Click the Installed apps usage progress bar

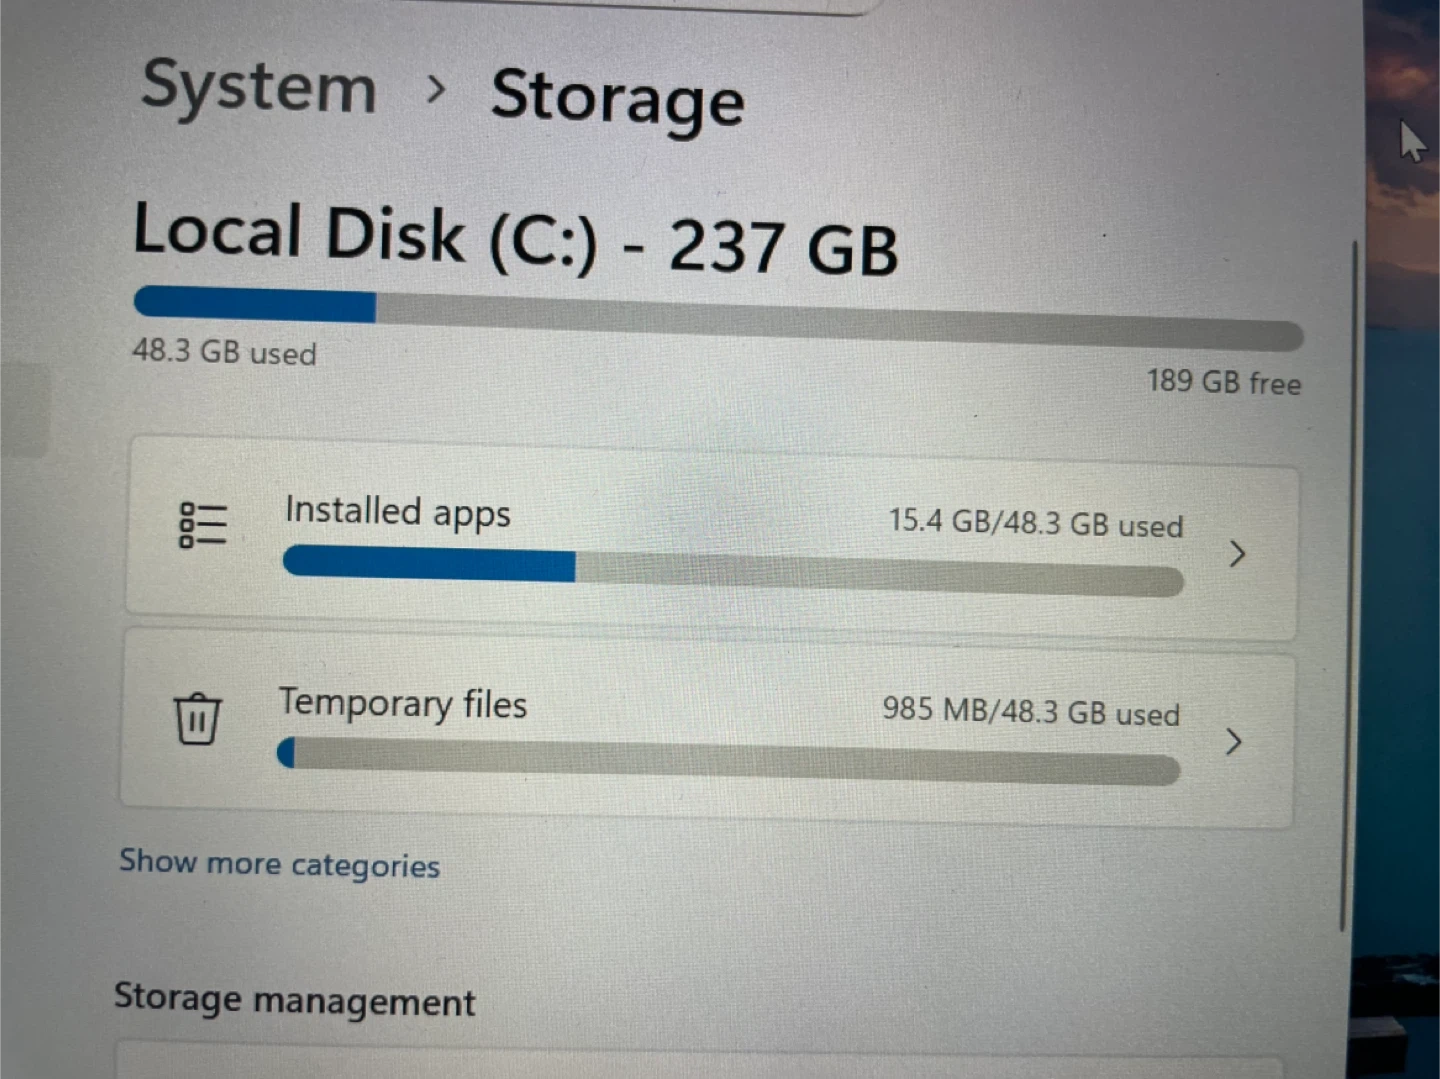tap(733, 573)
